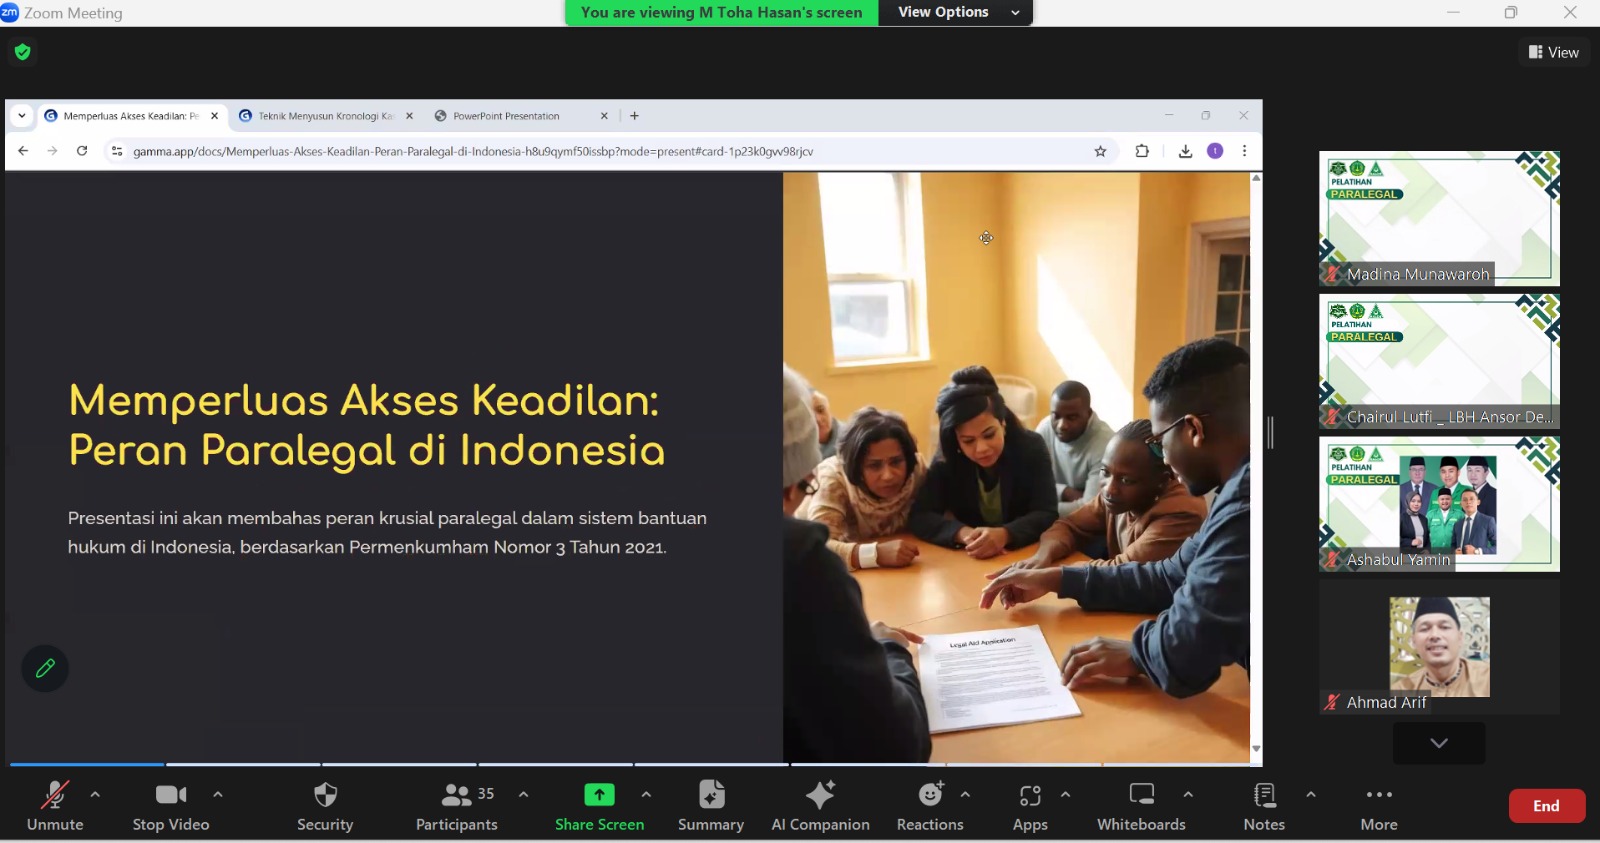Image resolution: width=1600 pixels, height=843 pixels.
Task: Open the Notes panel
Action: click(x=1264, y=805)
